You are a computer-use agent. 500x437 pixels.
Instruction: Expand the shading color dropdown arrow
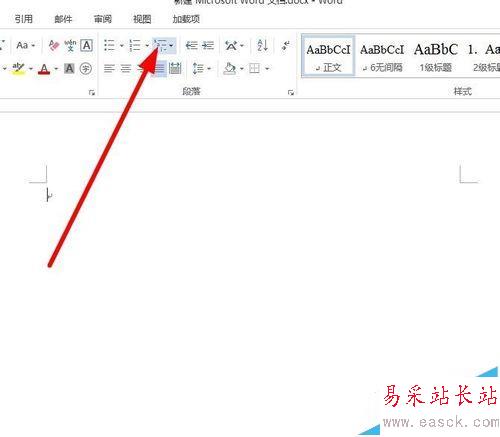242,69
